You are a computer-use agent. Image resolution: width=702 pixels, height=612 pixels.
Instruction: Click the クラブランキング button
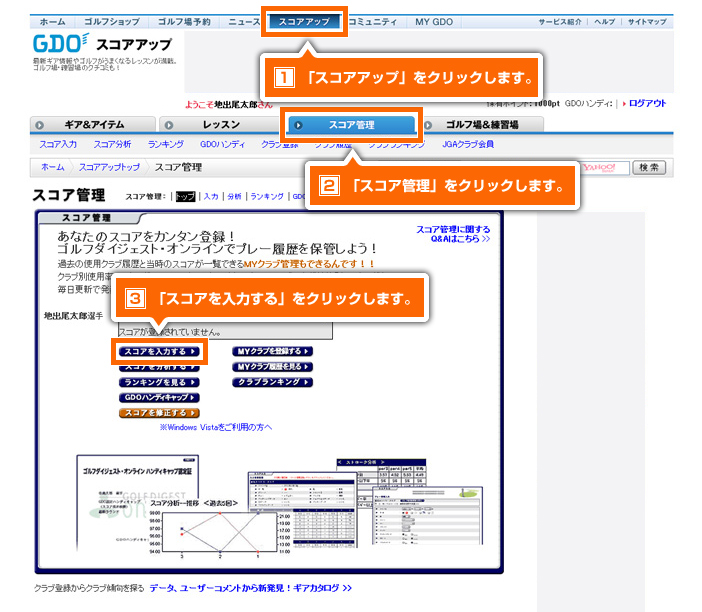pyautogui.click(x=273, y=382)
